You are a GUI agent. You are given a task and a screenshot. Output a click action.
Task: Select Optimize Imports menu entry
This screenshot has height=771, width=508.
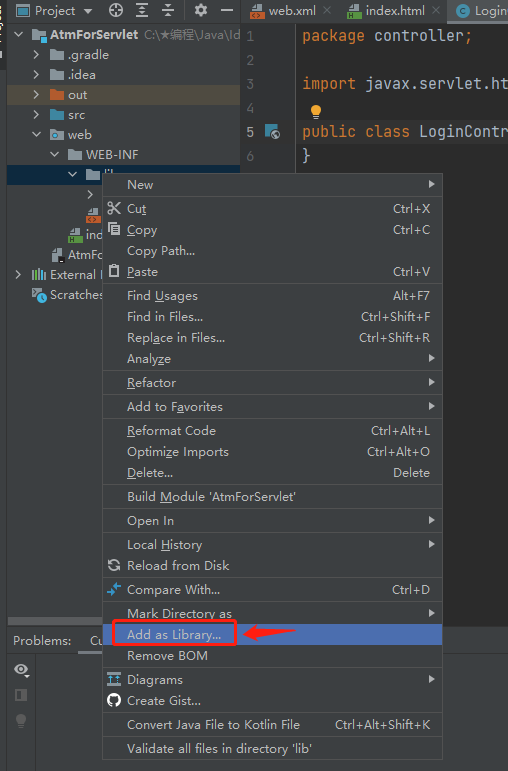272,451
